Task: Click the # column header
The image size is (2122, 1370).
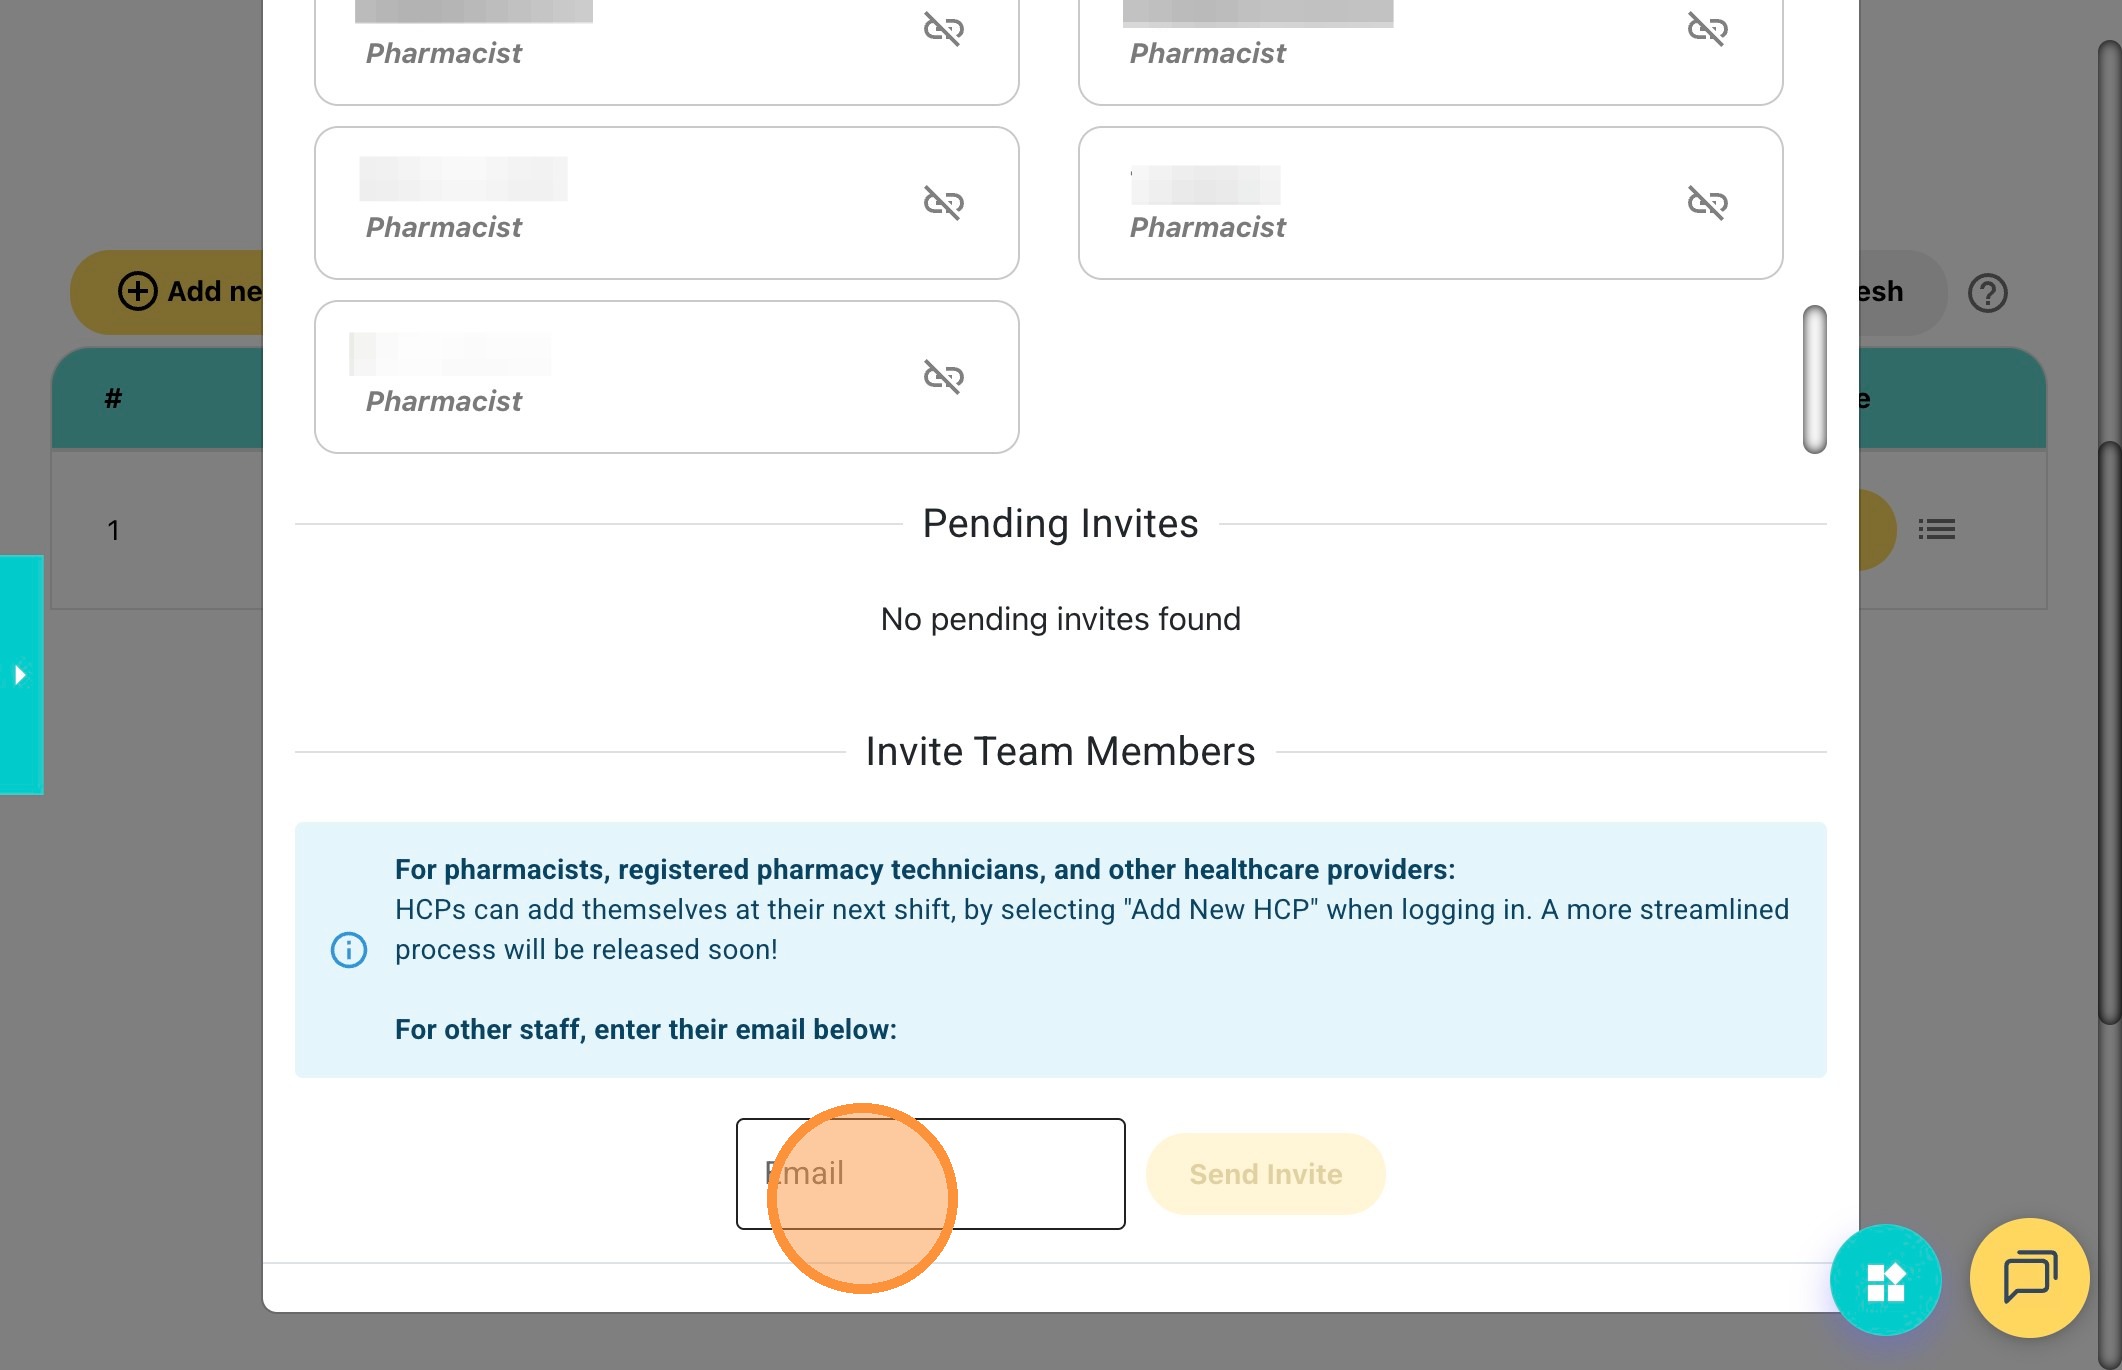Action: 113,399
